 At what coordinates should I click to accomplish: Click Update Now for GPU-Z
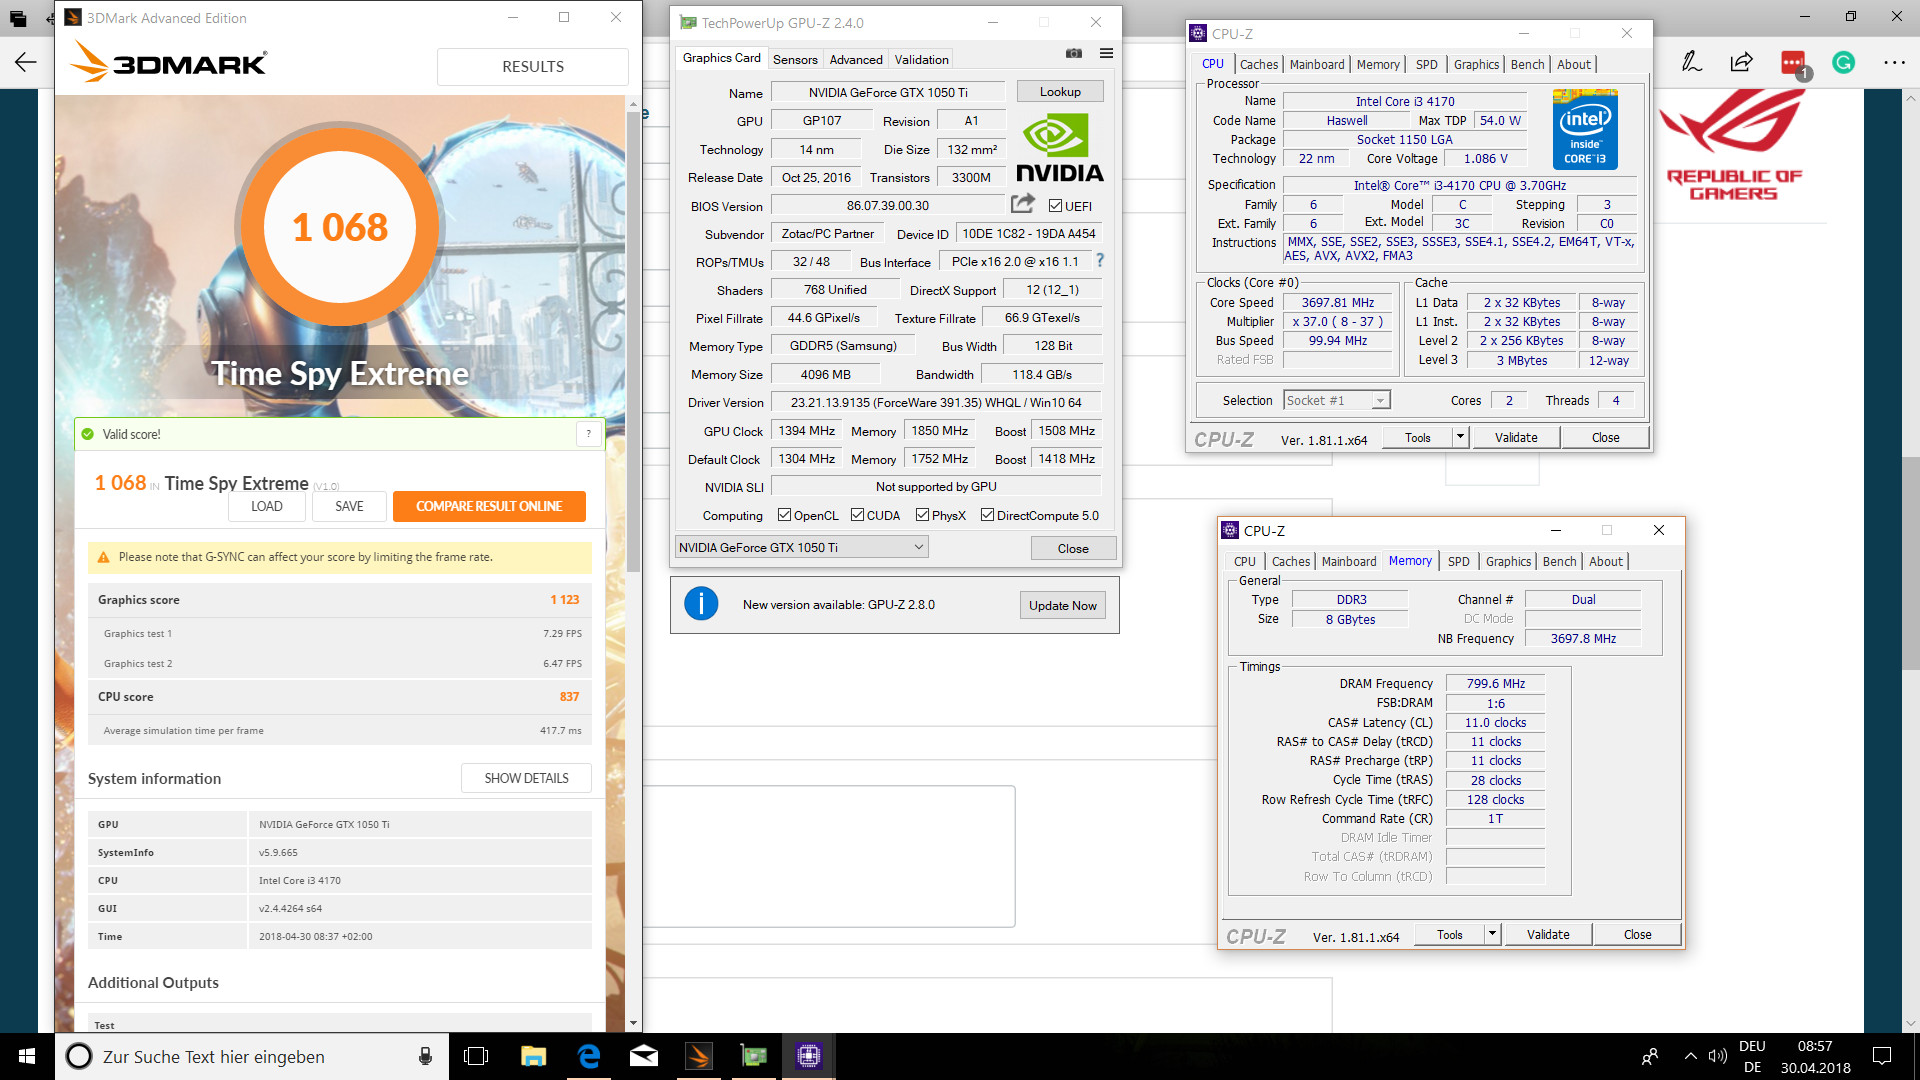click(1062, 605)
